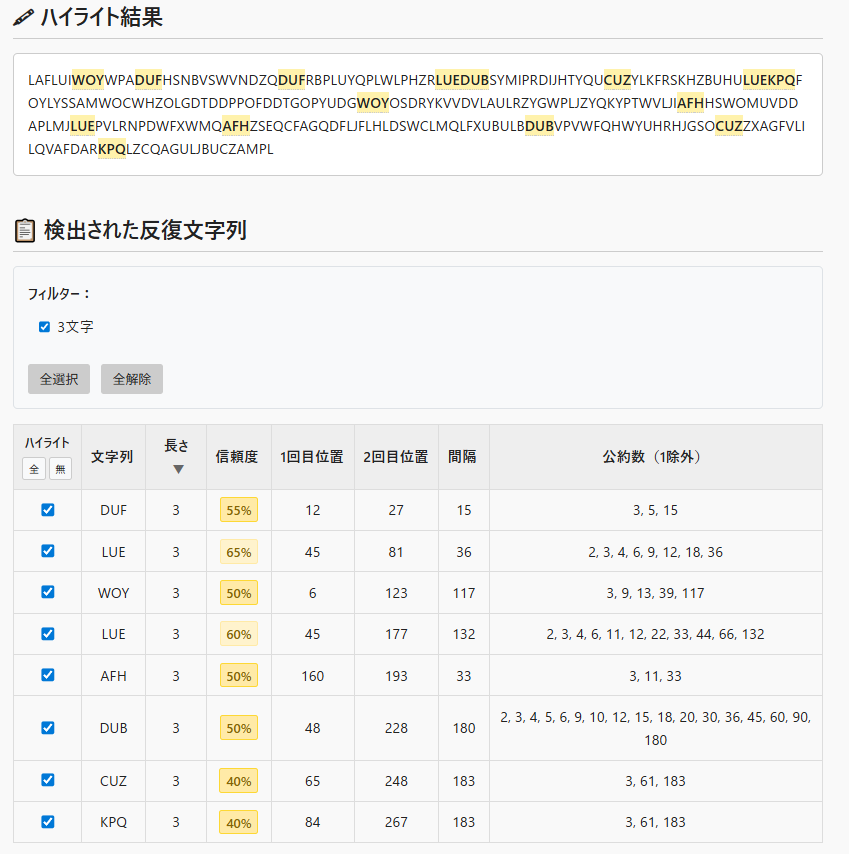Toggle highlight checkbox for WOY row

pyautogui.click(x=47, y=592)
